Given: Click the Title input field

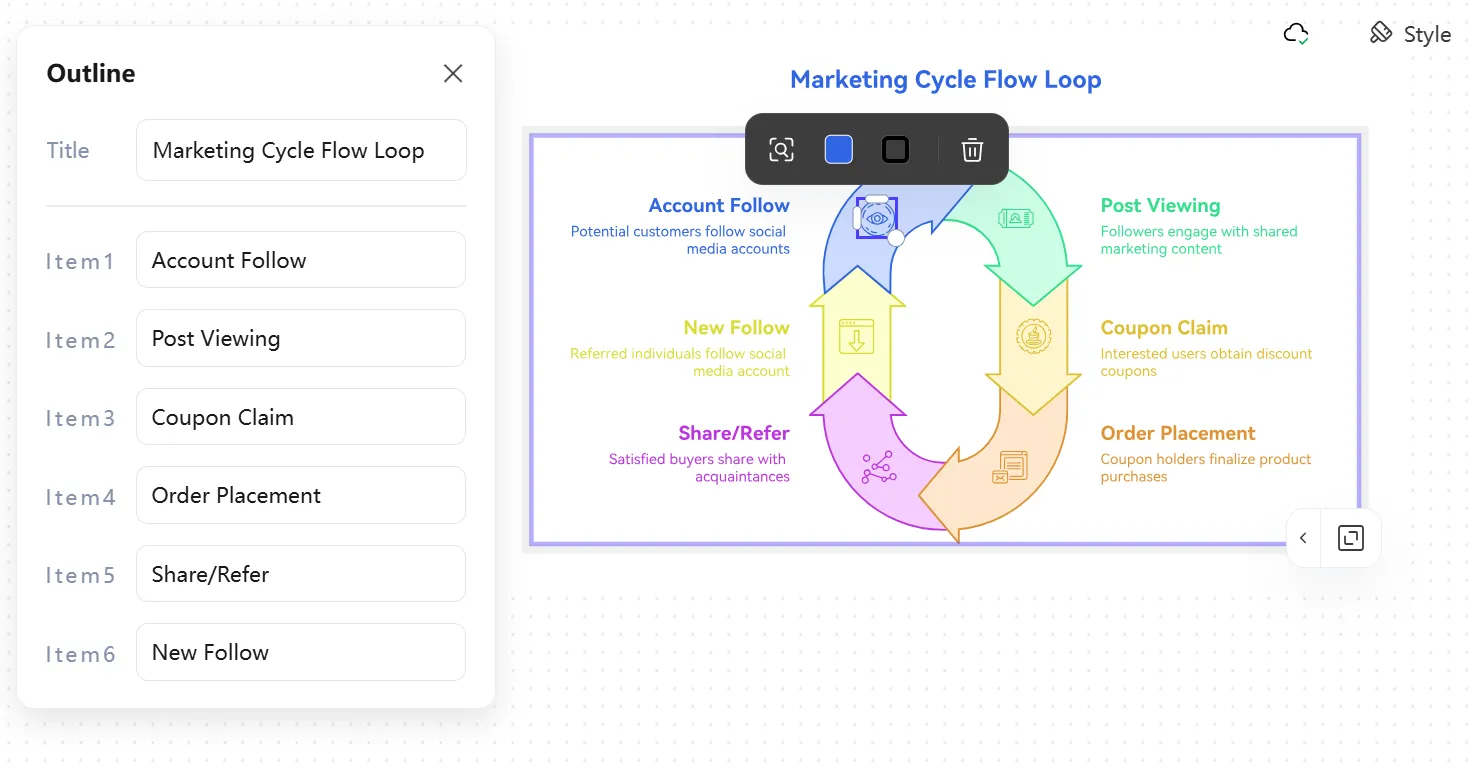Looking at the screenshot, I should (301, 150).
